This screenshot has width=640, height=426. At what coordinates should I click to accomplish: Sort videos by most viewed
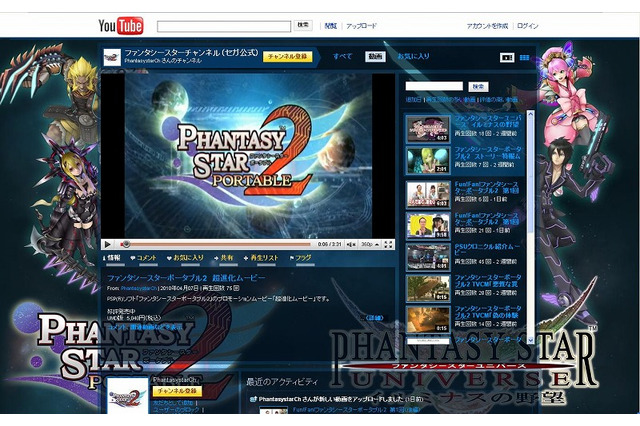[451, 99]
